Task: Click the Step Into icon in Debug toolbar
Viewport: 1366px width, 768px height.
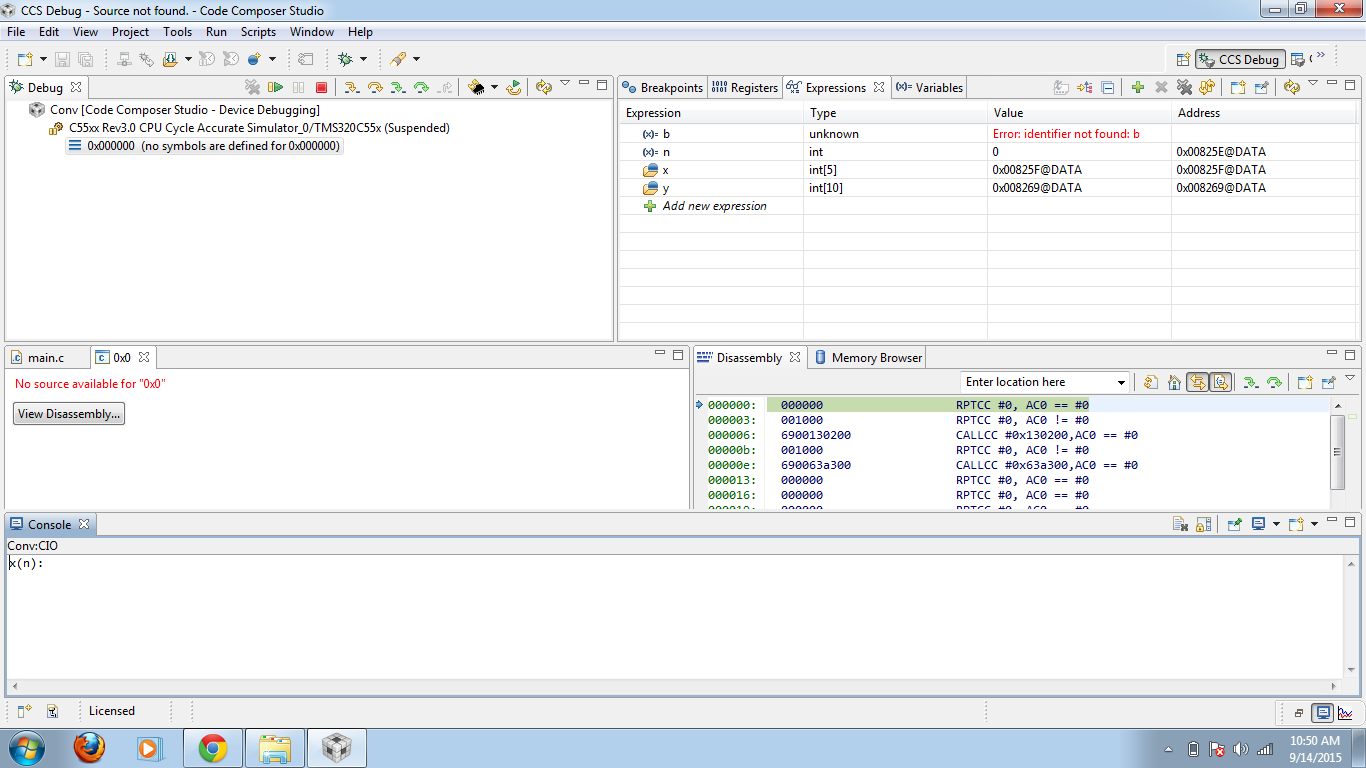Action: 351,87
